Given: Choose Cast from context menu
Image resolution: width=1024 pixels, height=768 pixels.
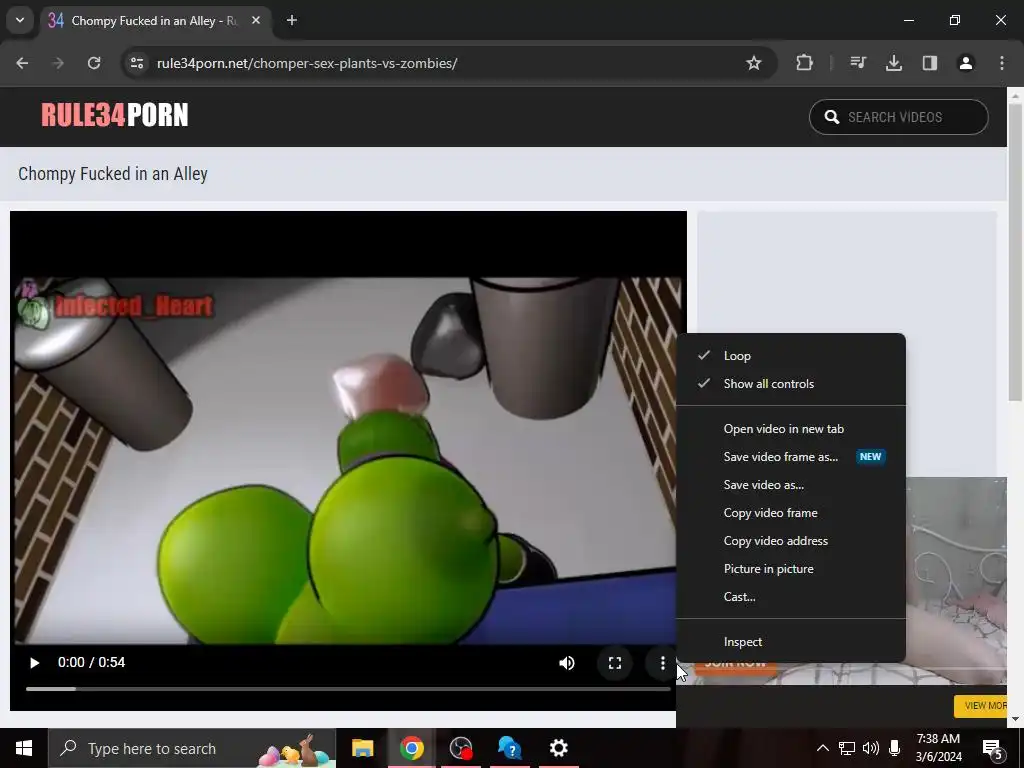Looking at the screenshot, I should click(x=791, y=597).
